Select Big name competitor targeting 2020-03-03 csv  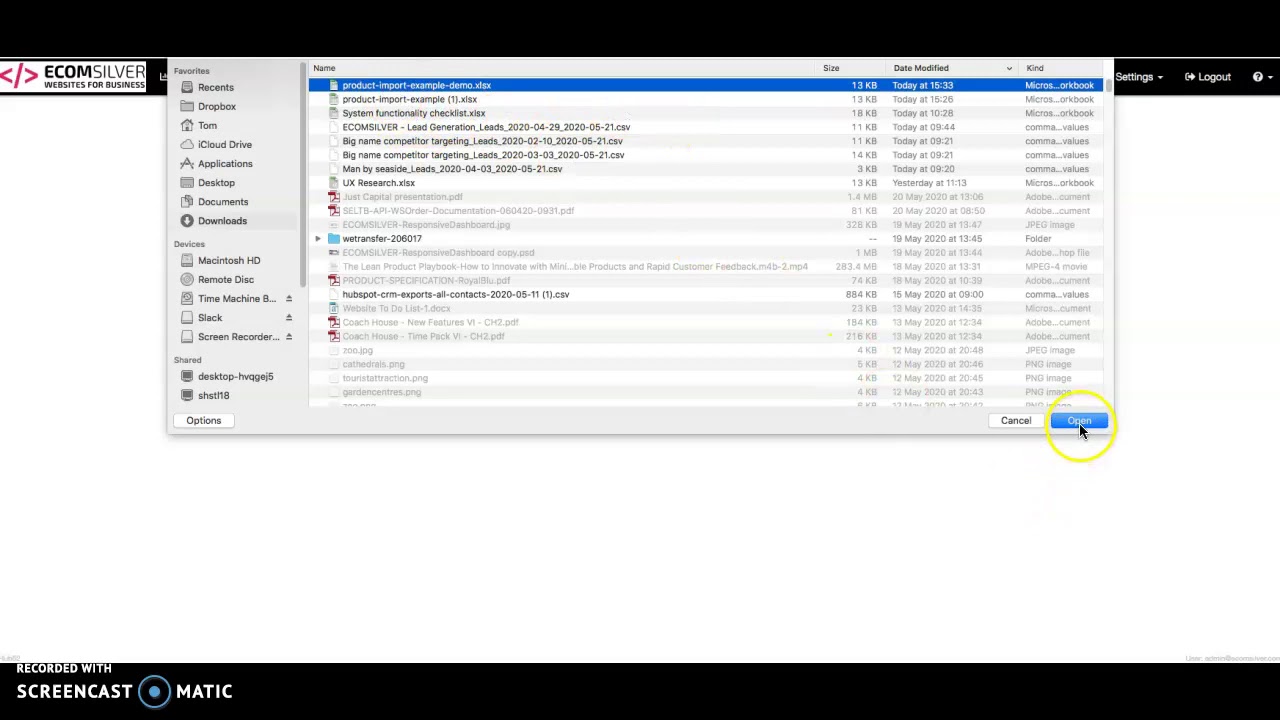click(705, 155)
